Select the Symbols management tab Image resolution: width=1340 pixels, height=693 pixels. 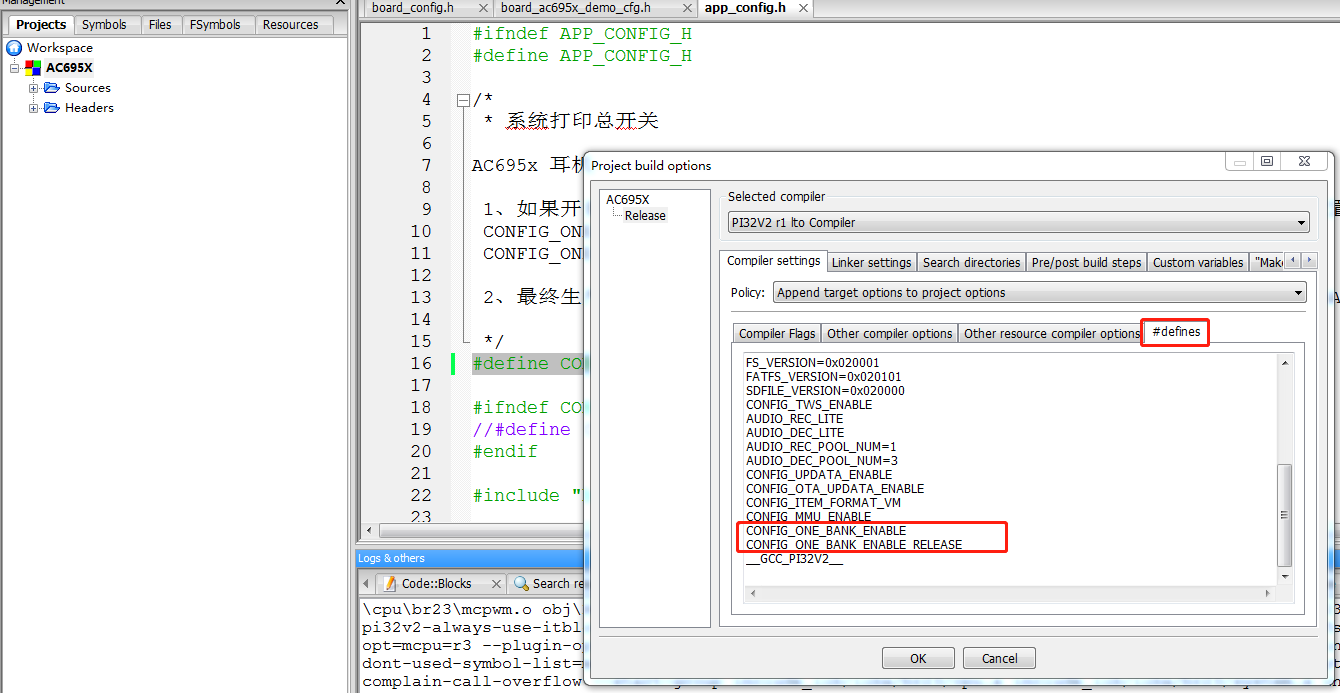[104, 25]
